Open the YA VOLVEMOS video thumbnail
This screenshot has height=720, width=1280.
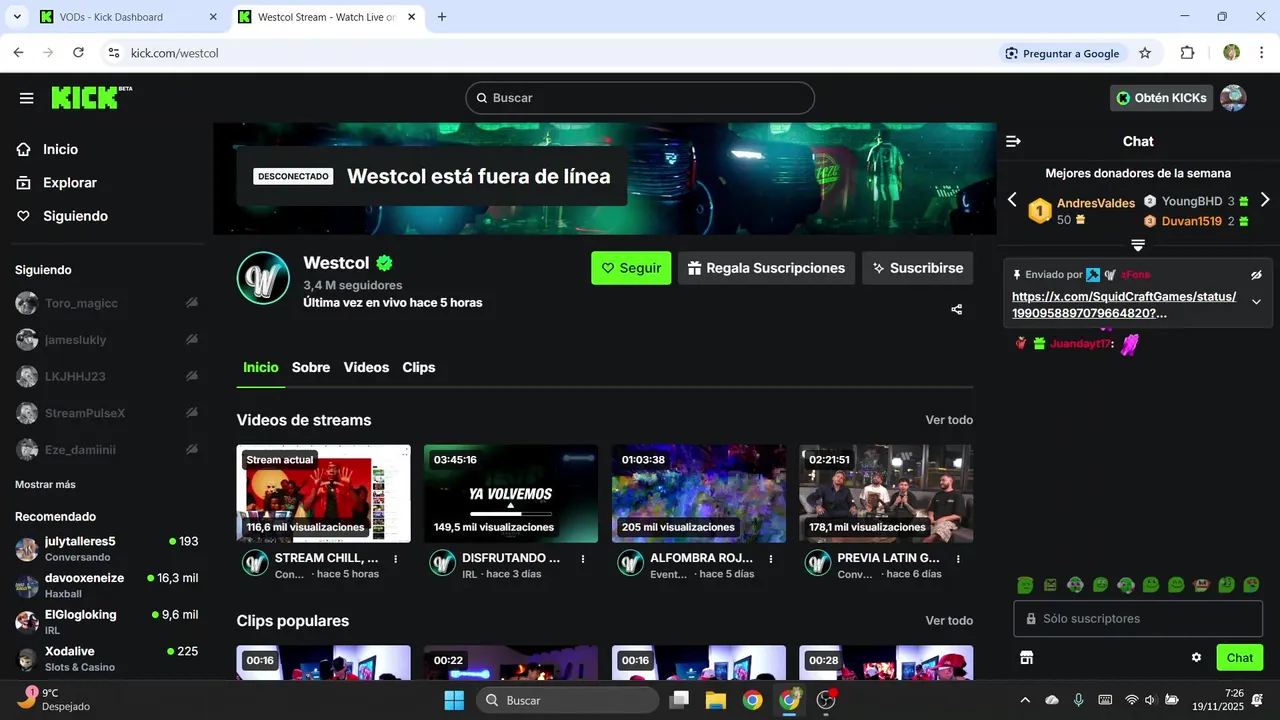(511, 494)
